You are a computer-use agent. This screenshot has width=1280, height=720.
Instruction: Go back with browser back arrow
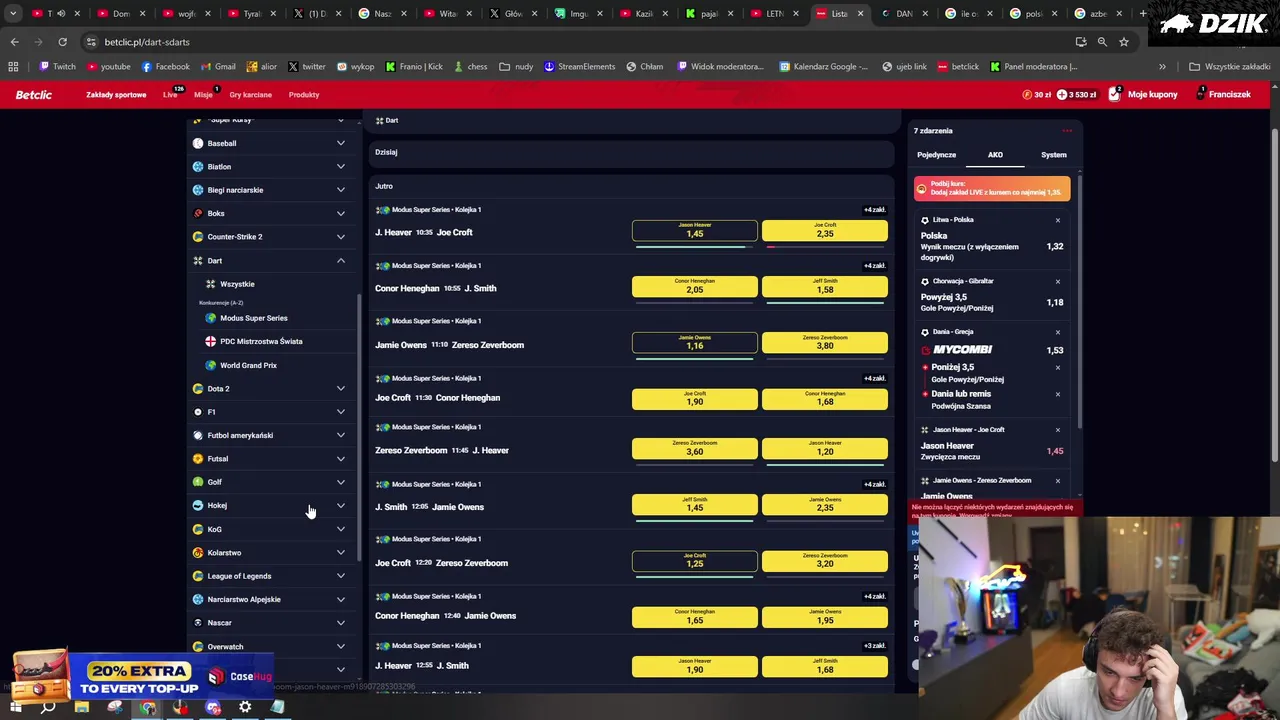pyautogui.click(x=14, y=42)
